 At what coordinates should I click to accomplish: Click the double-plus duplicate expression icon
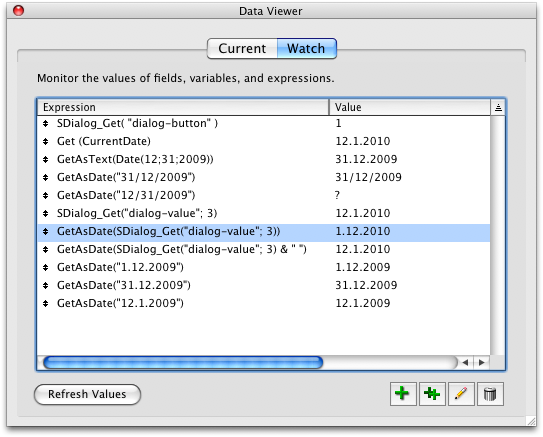coord(432,394)
